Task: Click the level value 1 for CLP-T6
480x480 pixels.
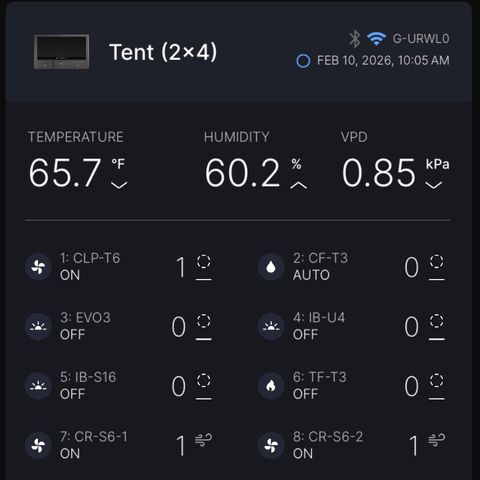Action: tap(180, 267)
